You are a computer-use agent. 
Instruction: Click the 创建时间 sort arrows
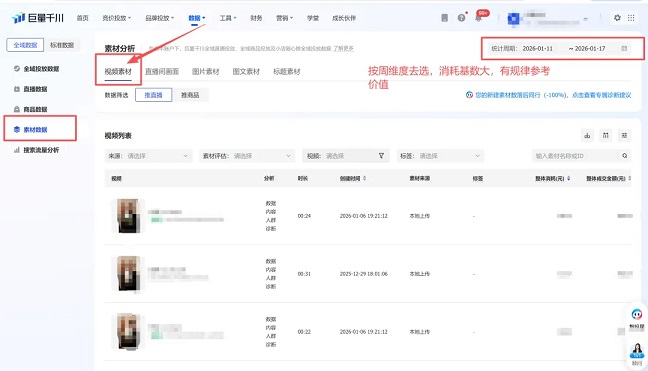click(364, 178)
